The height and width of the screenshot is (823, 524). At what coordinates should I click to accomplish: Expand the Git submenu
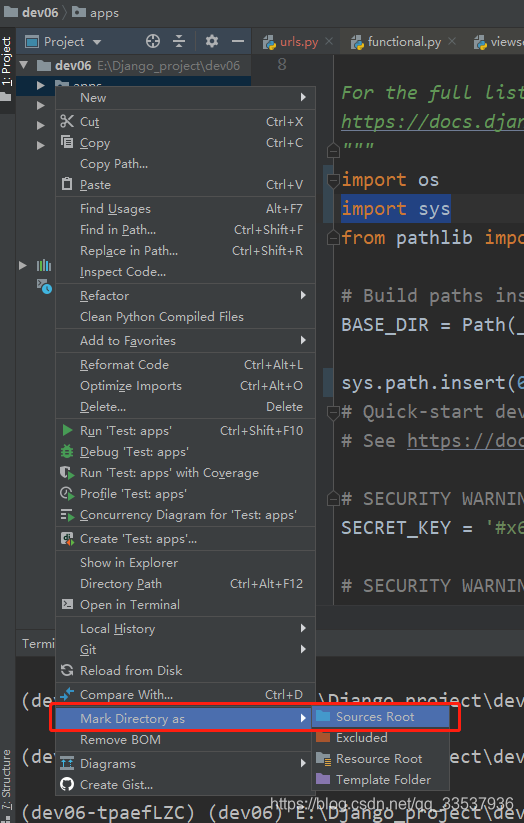[185, 650]
